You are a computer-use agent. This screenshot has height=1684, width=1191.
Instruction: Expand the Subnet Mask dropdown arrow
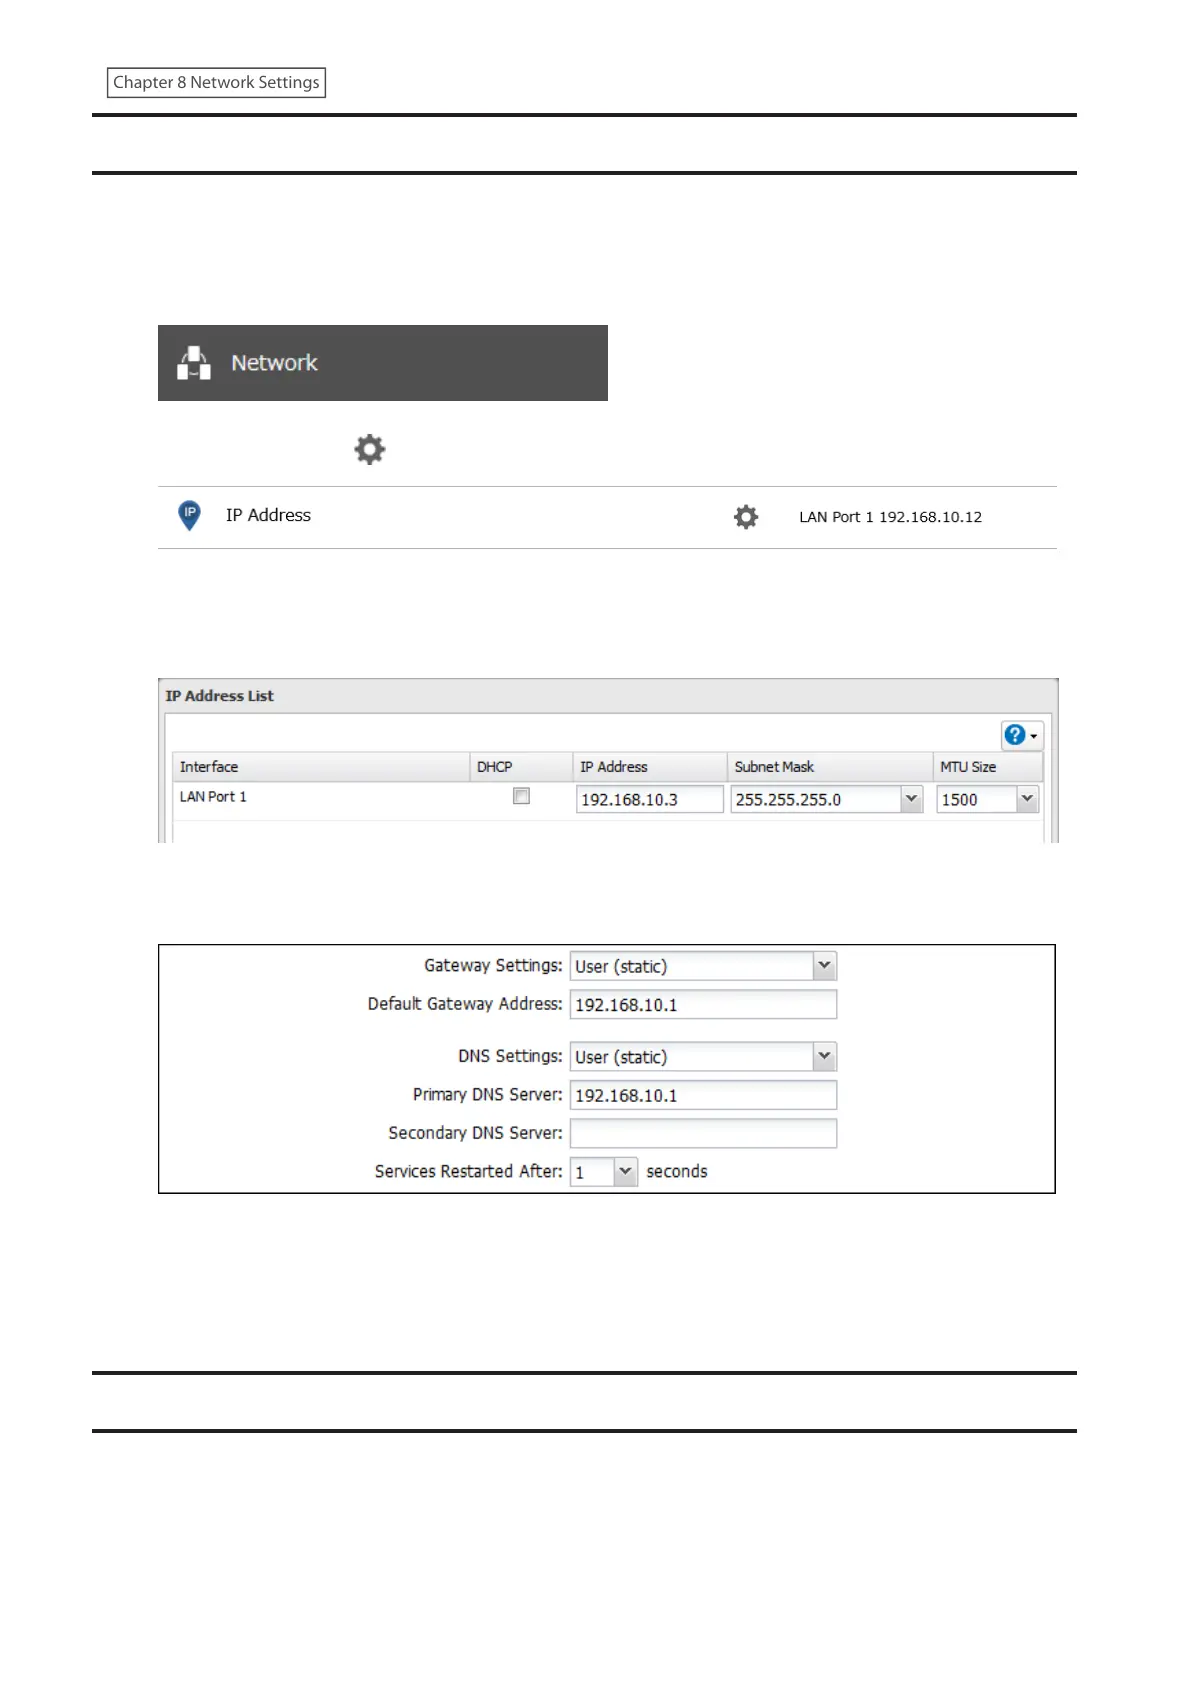911,799
